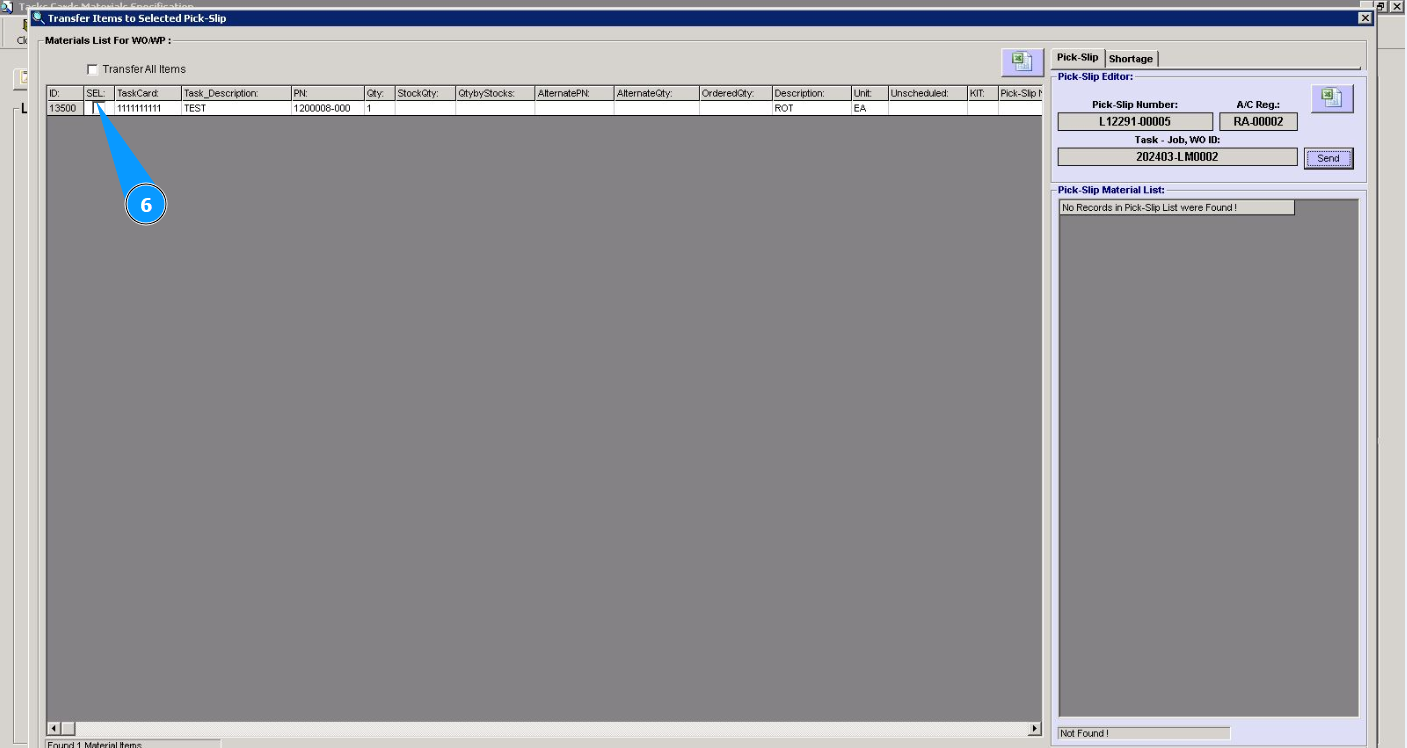This screenshot has width=1407, height=748.
Task: Switch to the Pick-Slip tab
Action: (1077, 58)
